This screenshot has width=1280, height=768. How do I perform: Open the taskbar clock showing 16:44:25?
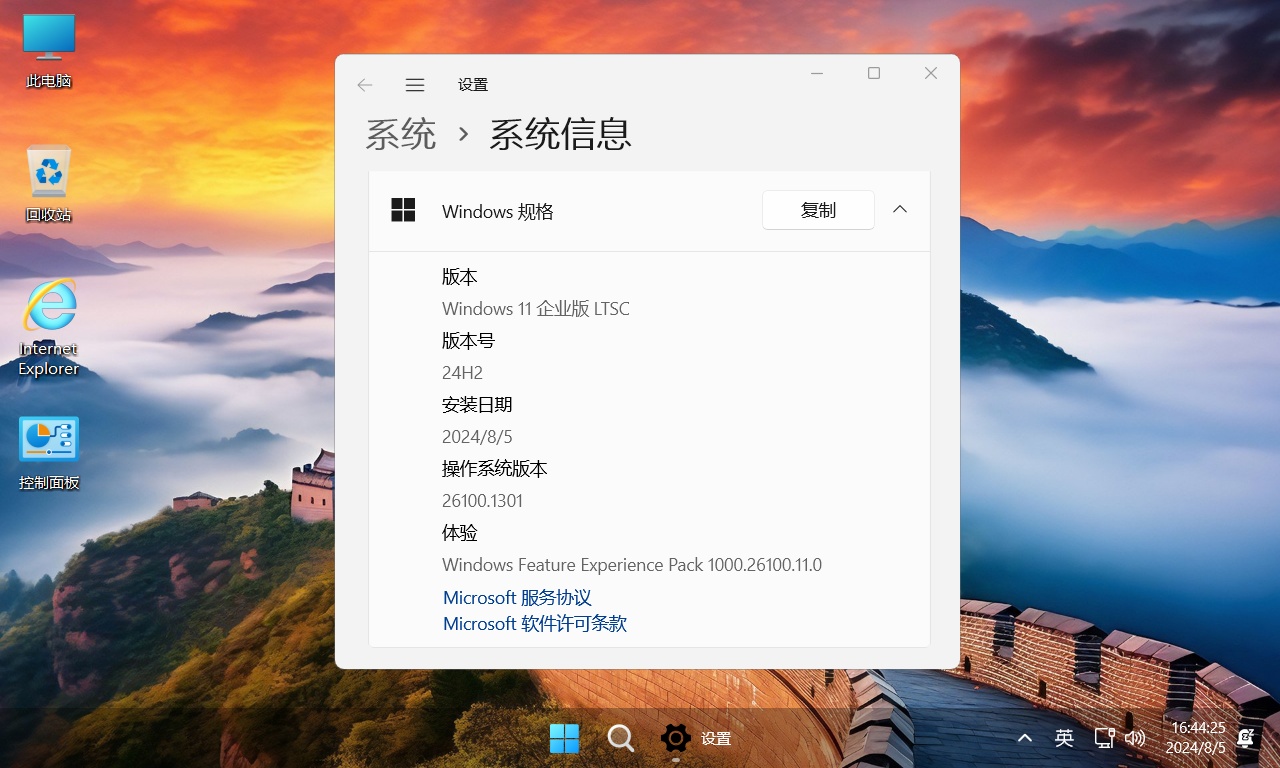coord(1196,738)
